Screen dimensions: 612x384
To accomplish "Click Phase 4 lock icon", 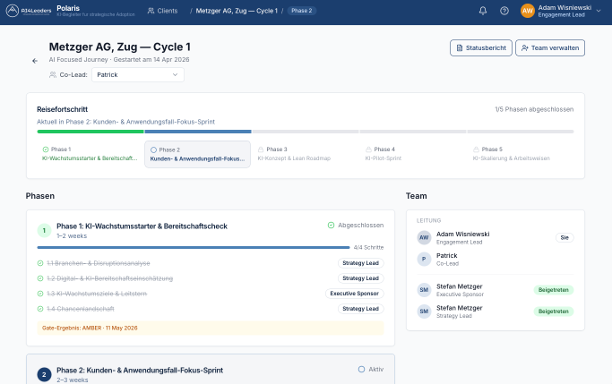I will tap(368, 149).
